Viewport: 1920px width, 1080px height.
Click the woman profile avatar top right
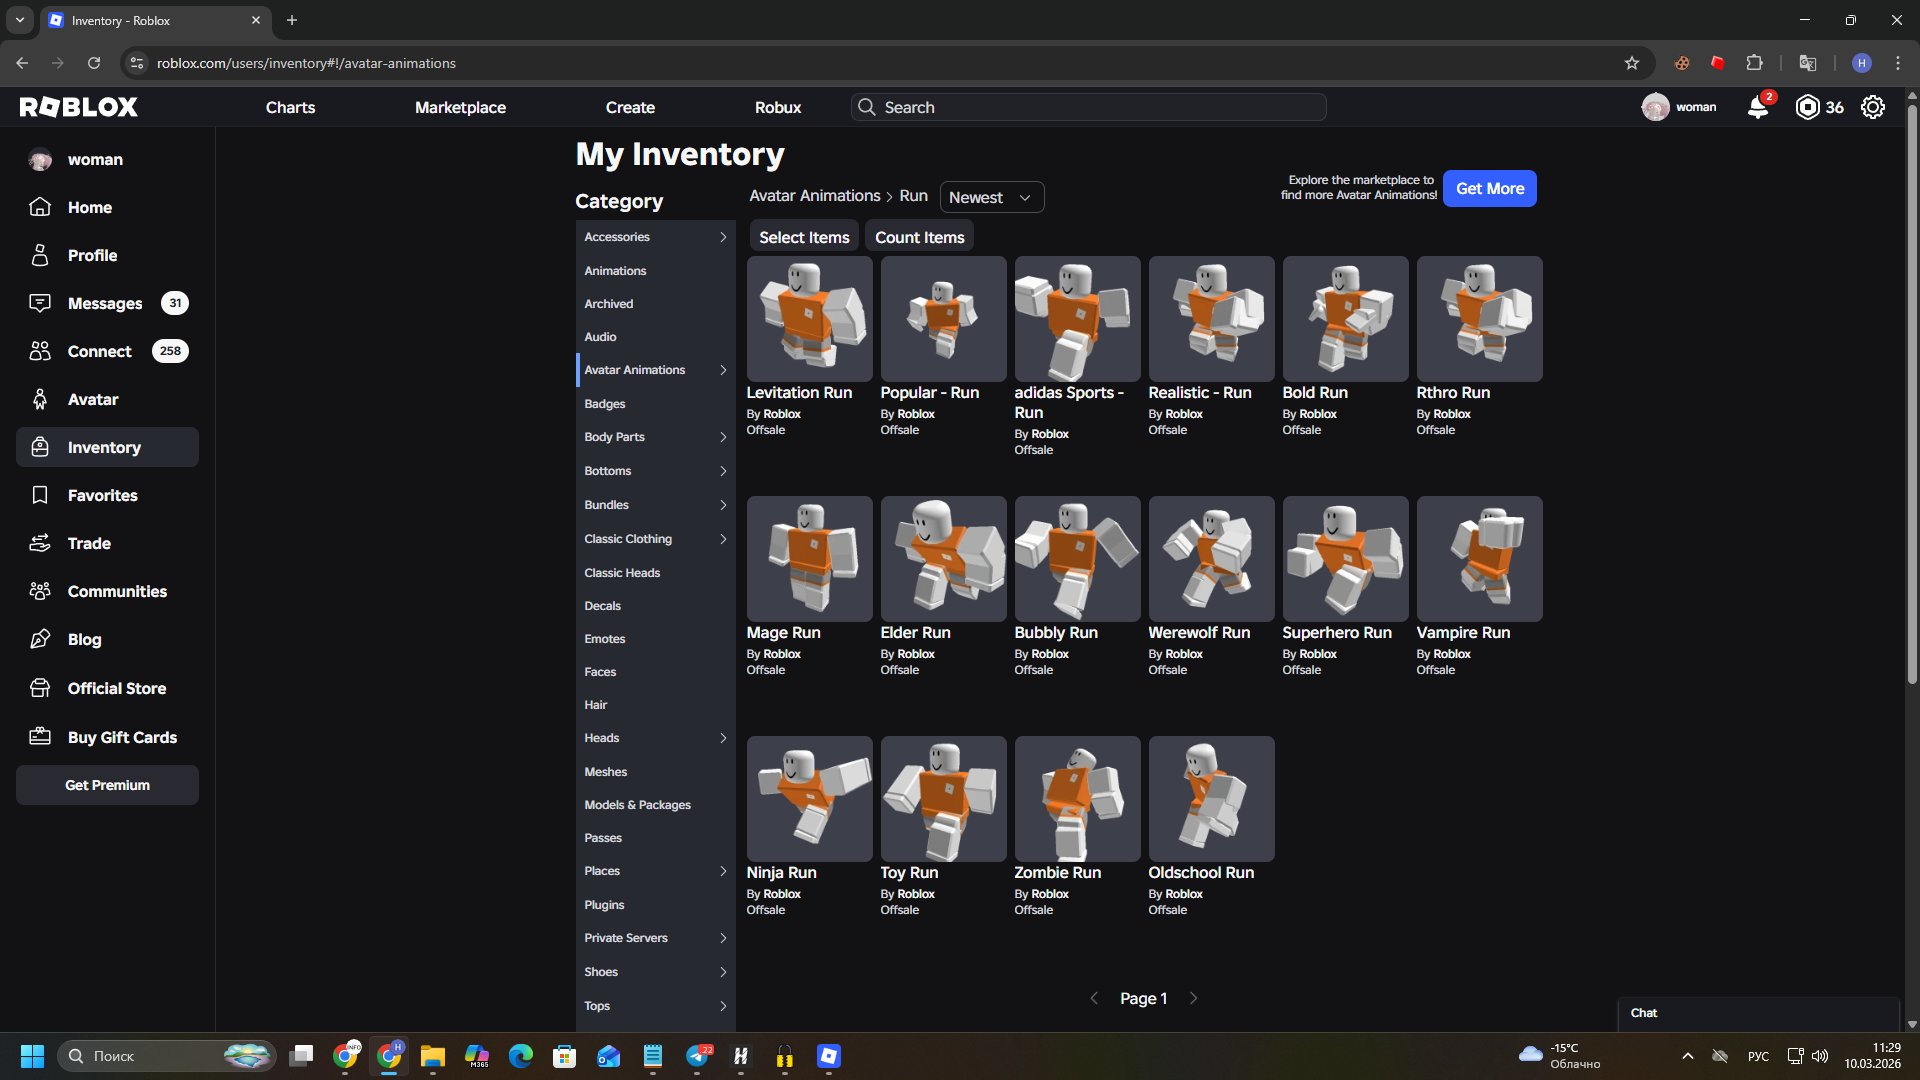coord(1657,107)
